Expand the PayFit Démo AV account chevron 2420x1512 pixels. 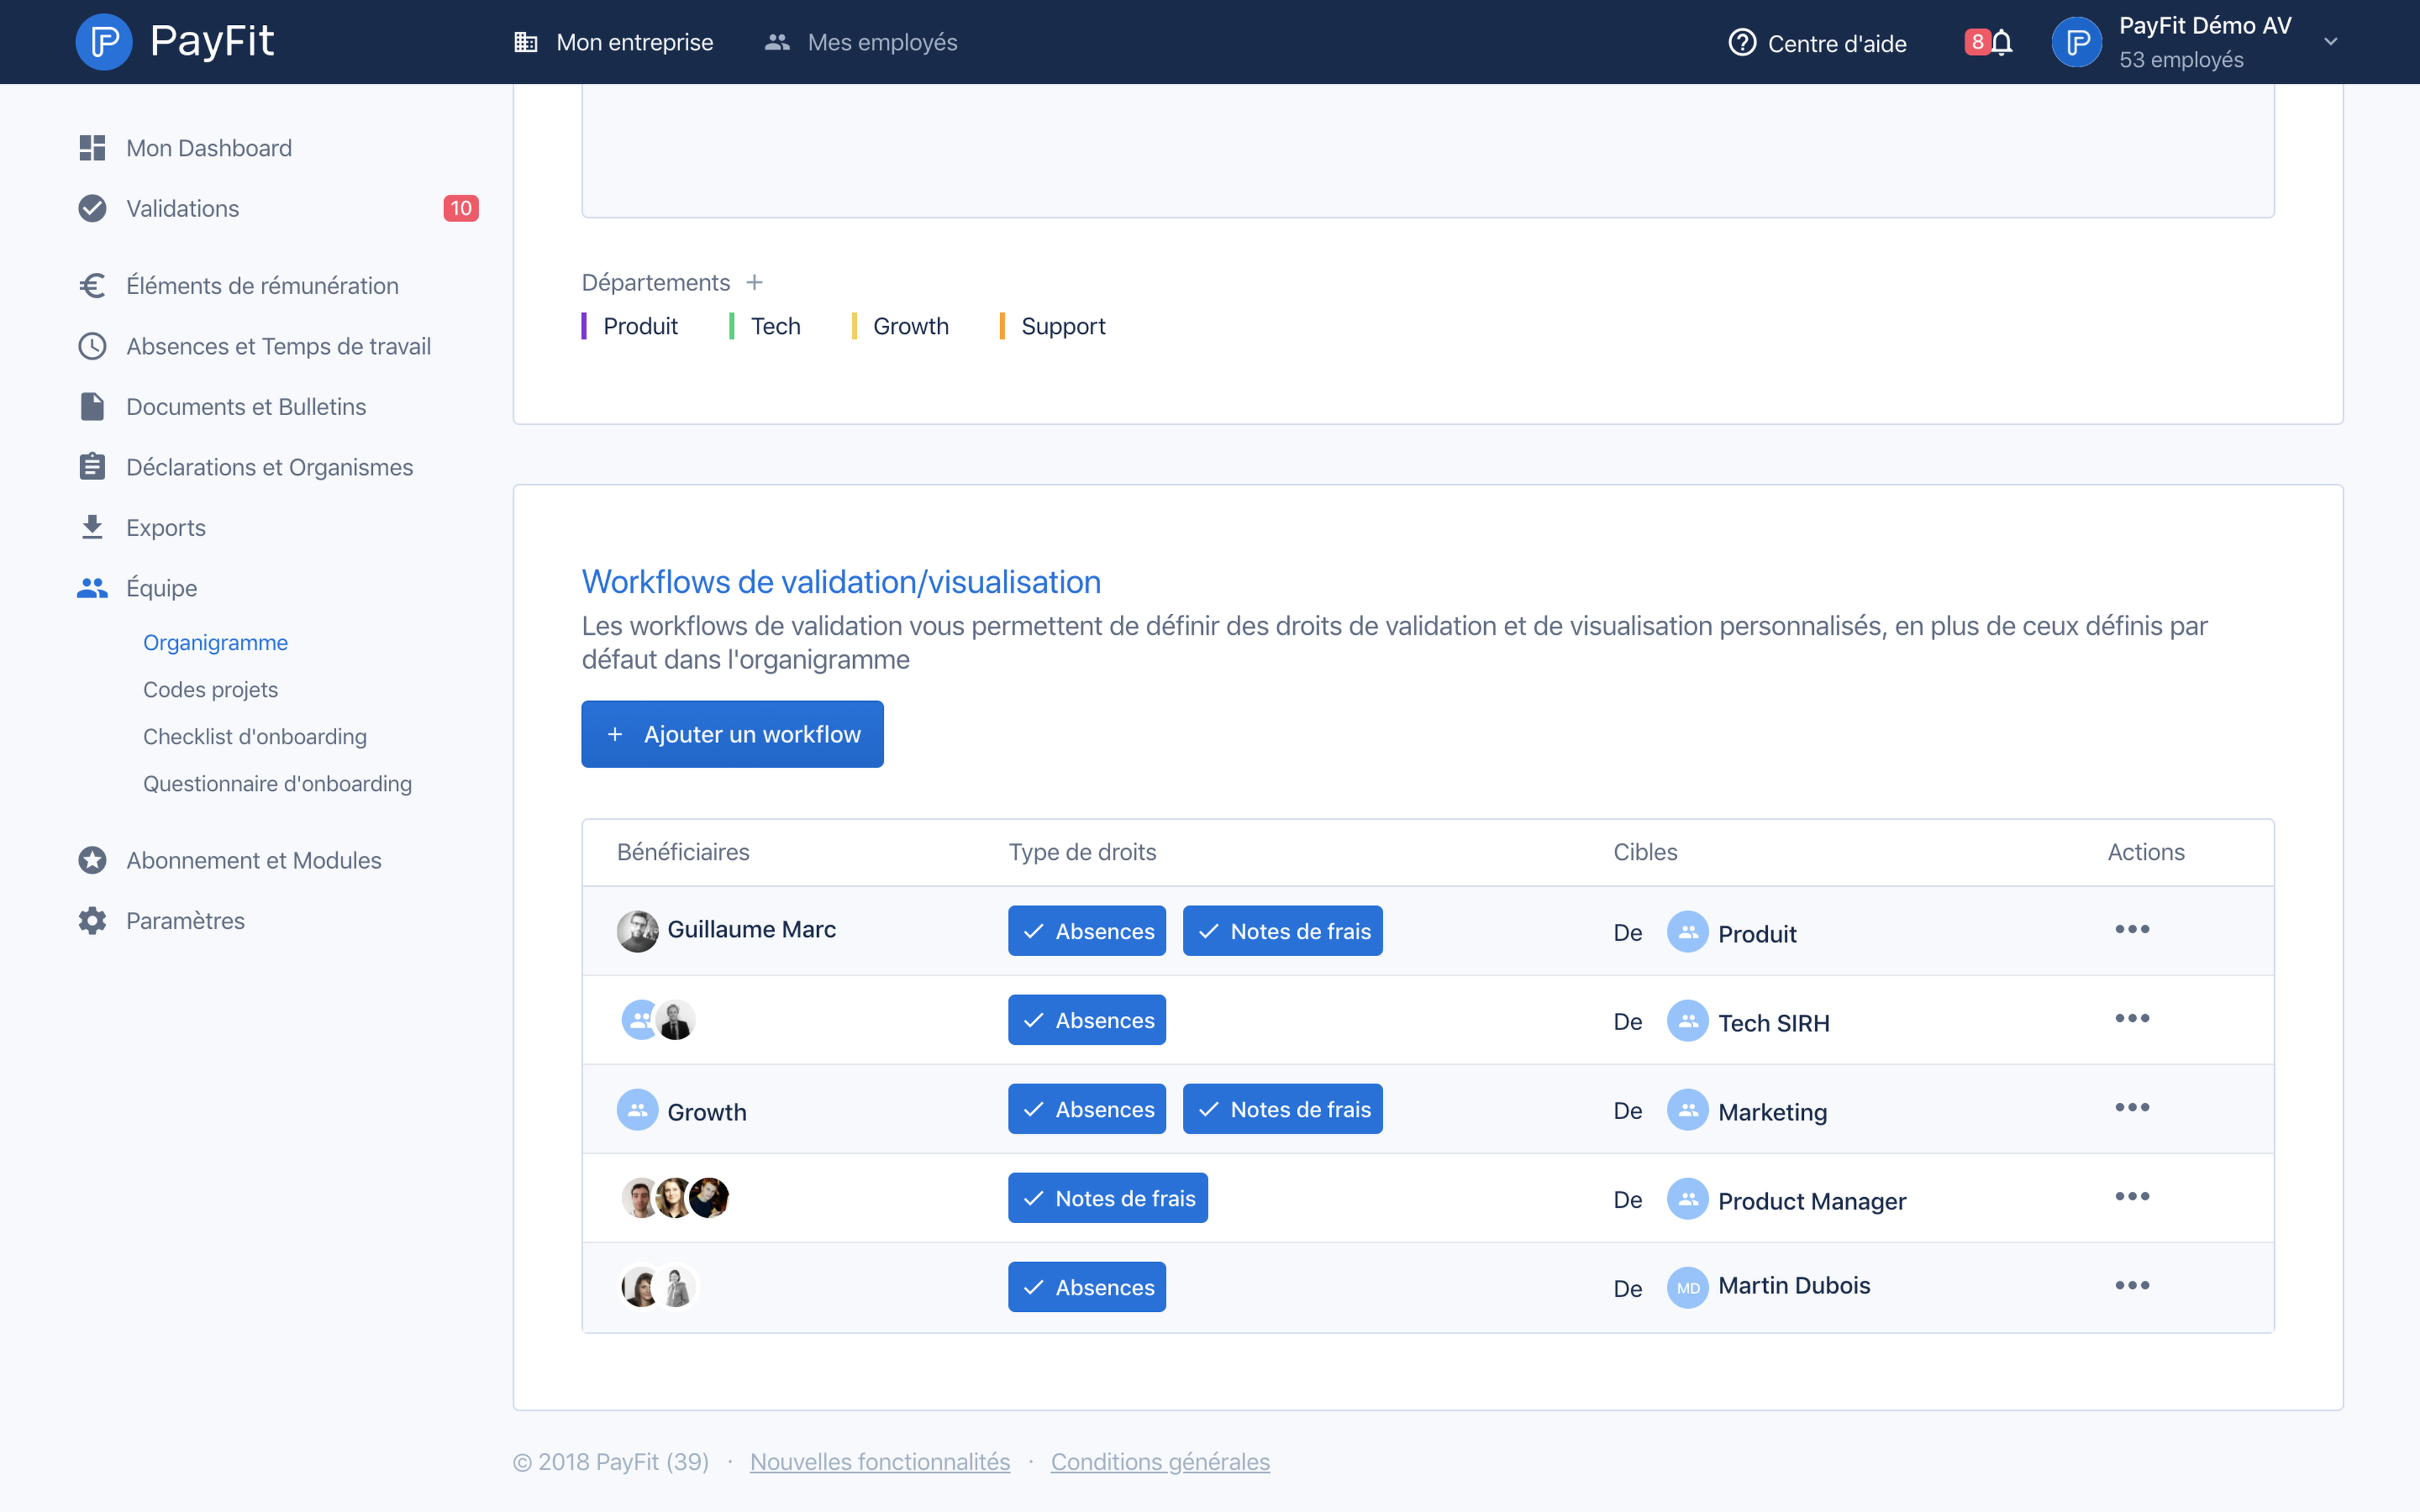coord(2330,42)
